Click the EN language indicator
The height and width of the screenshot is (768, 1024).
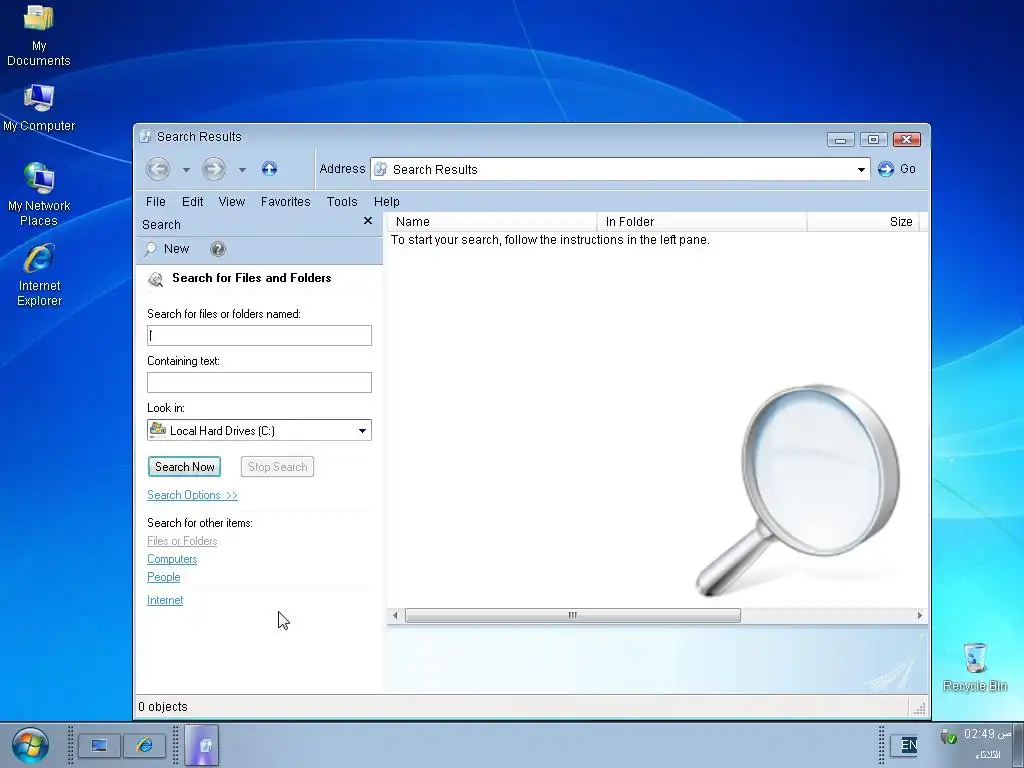(x=908, y=745)
